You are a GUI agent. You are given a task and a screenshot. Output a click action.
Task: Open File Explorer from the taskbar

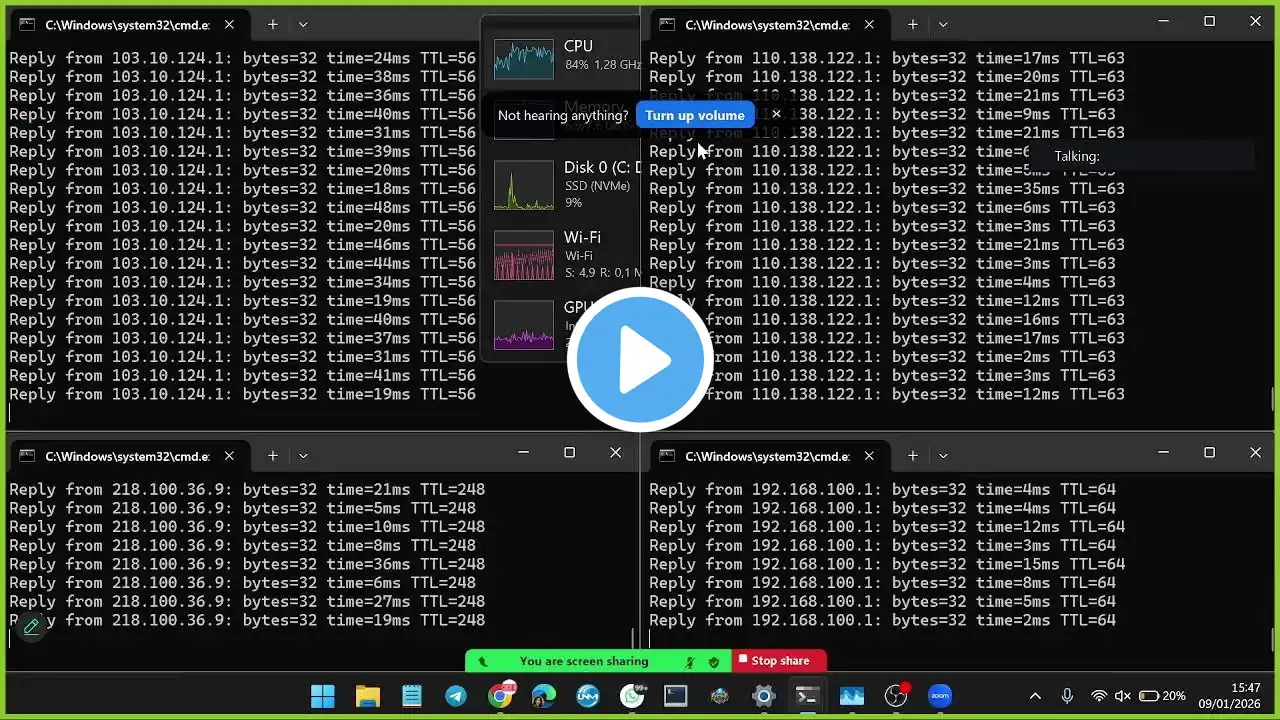368,696
